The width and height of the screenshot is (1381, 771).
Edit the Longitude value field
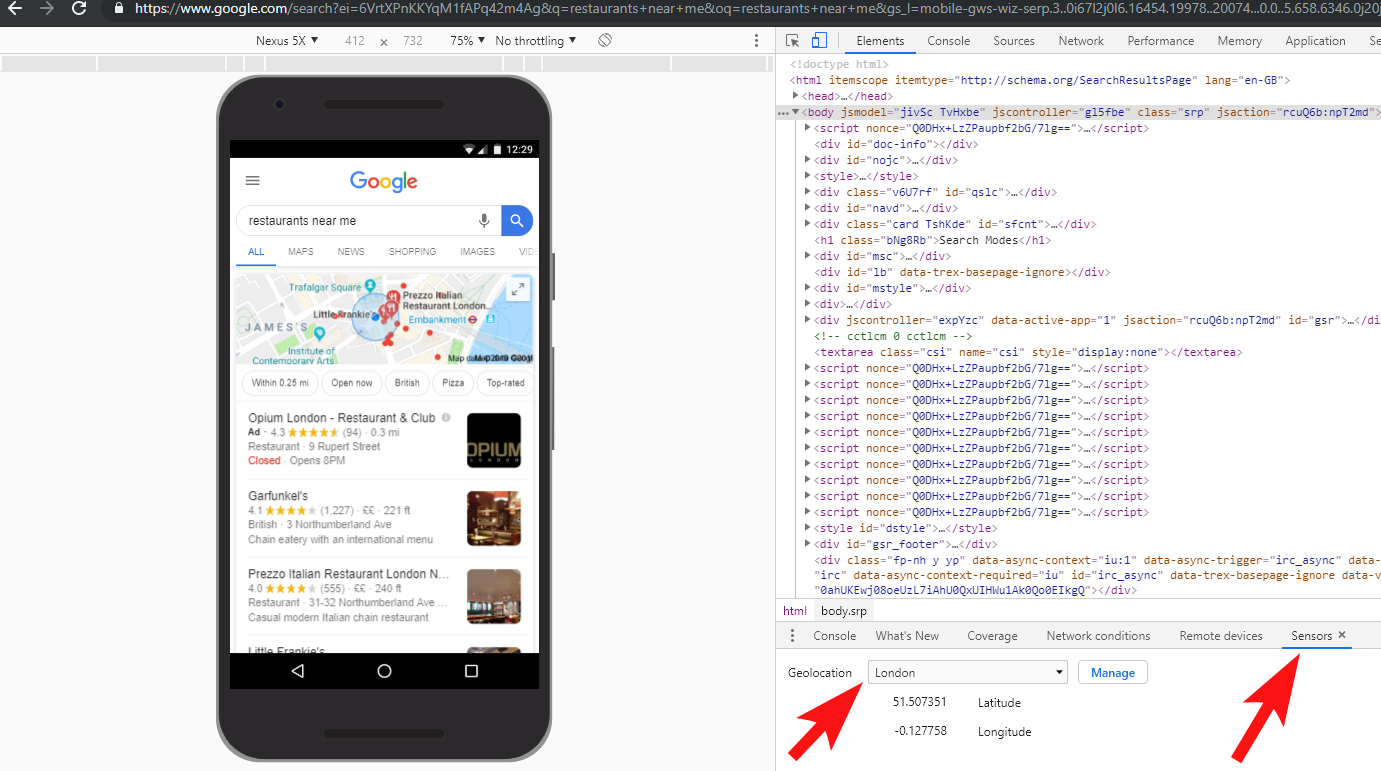pyautogui.click(x=920, y=732)
